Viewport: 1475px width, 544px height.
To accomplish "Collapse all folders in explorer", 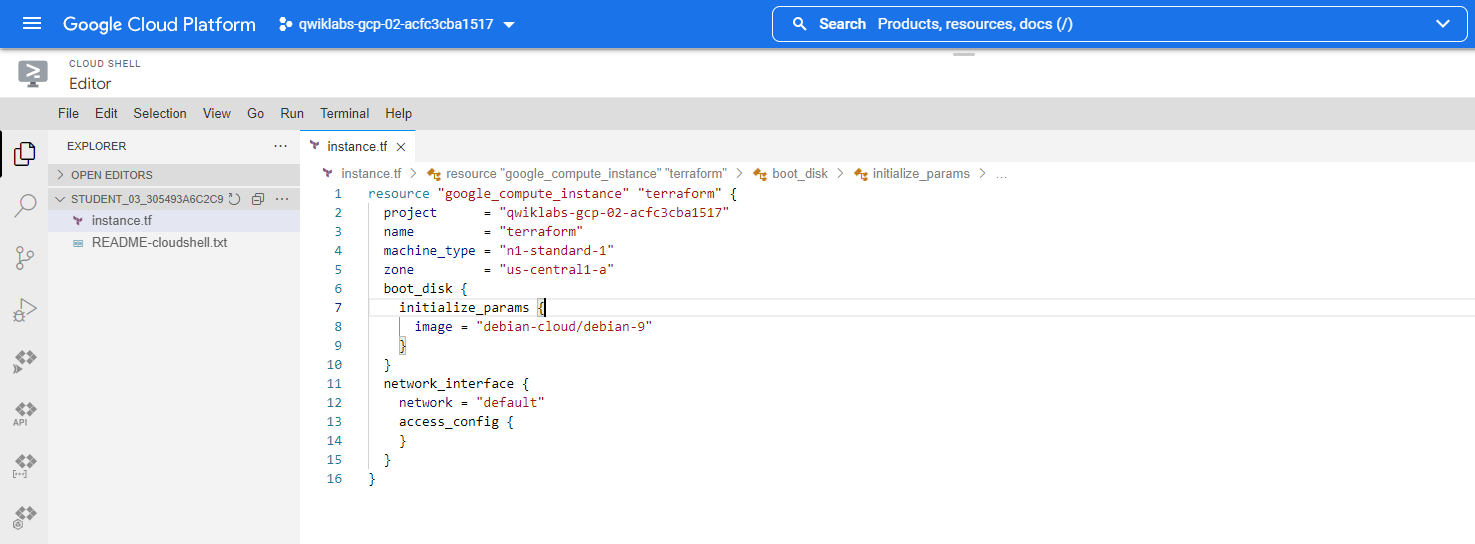I will [x=258, y=199].
